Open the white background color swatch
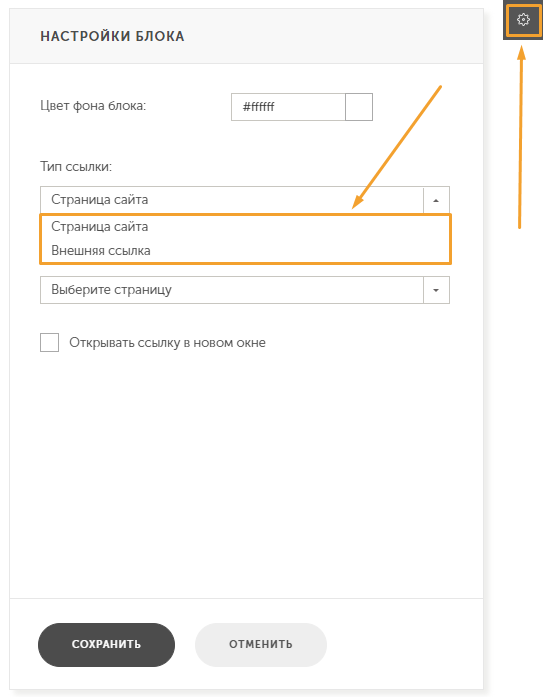Screen dimensions: 543x697 (359, 107)
